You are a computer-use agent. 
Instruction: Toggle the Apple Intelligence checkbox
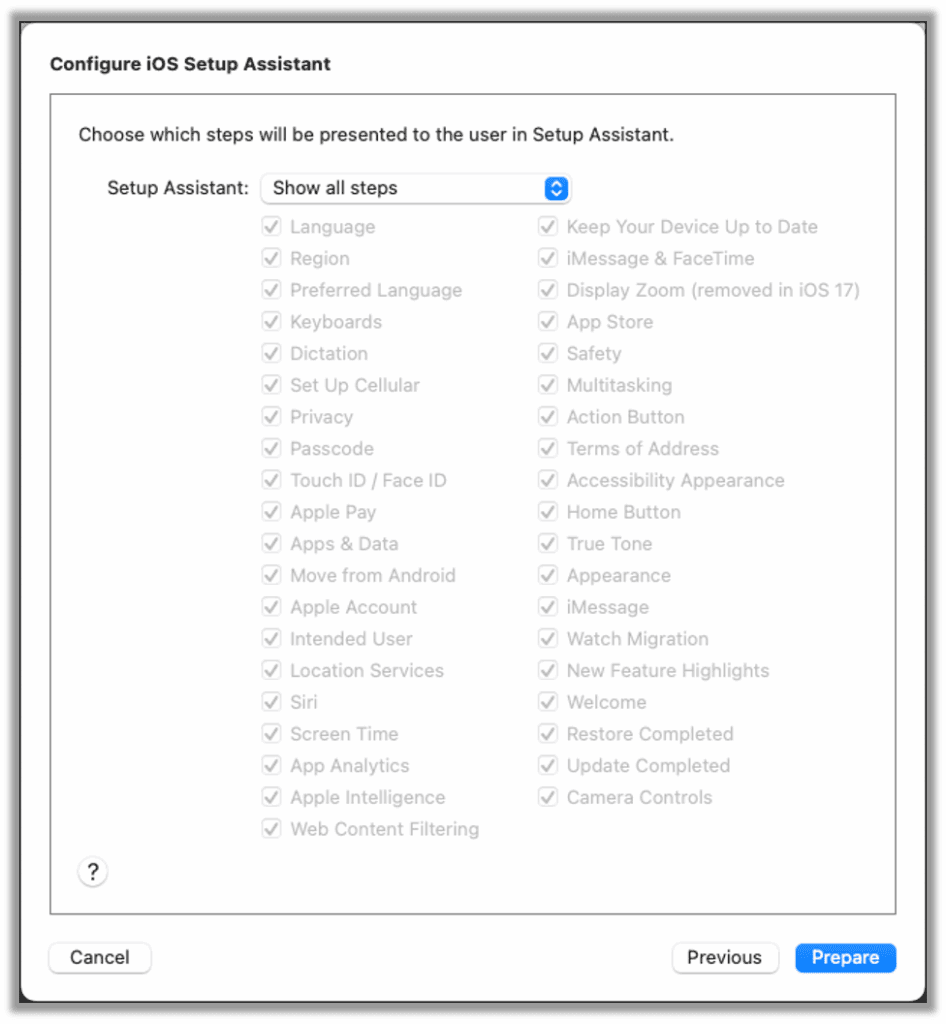pyautogui.click(x=270, y=797)
